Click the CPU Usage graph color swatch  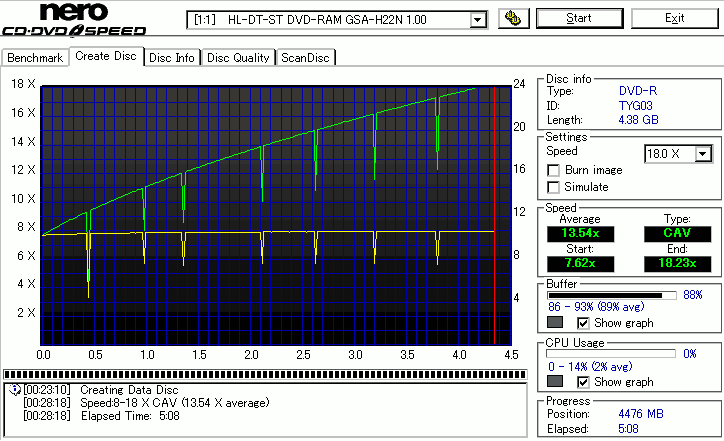click(x=555, y=381)
